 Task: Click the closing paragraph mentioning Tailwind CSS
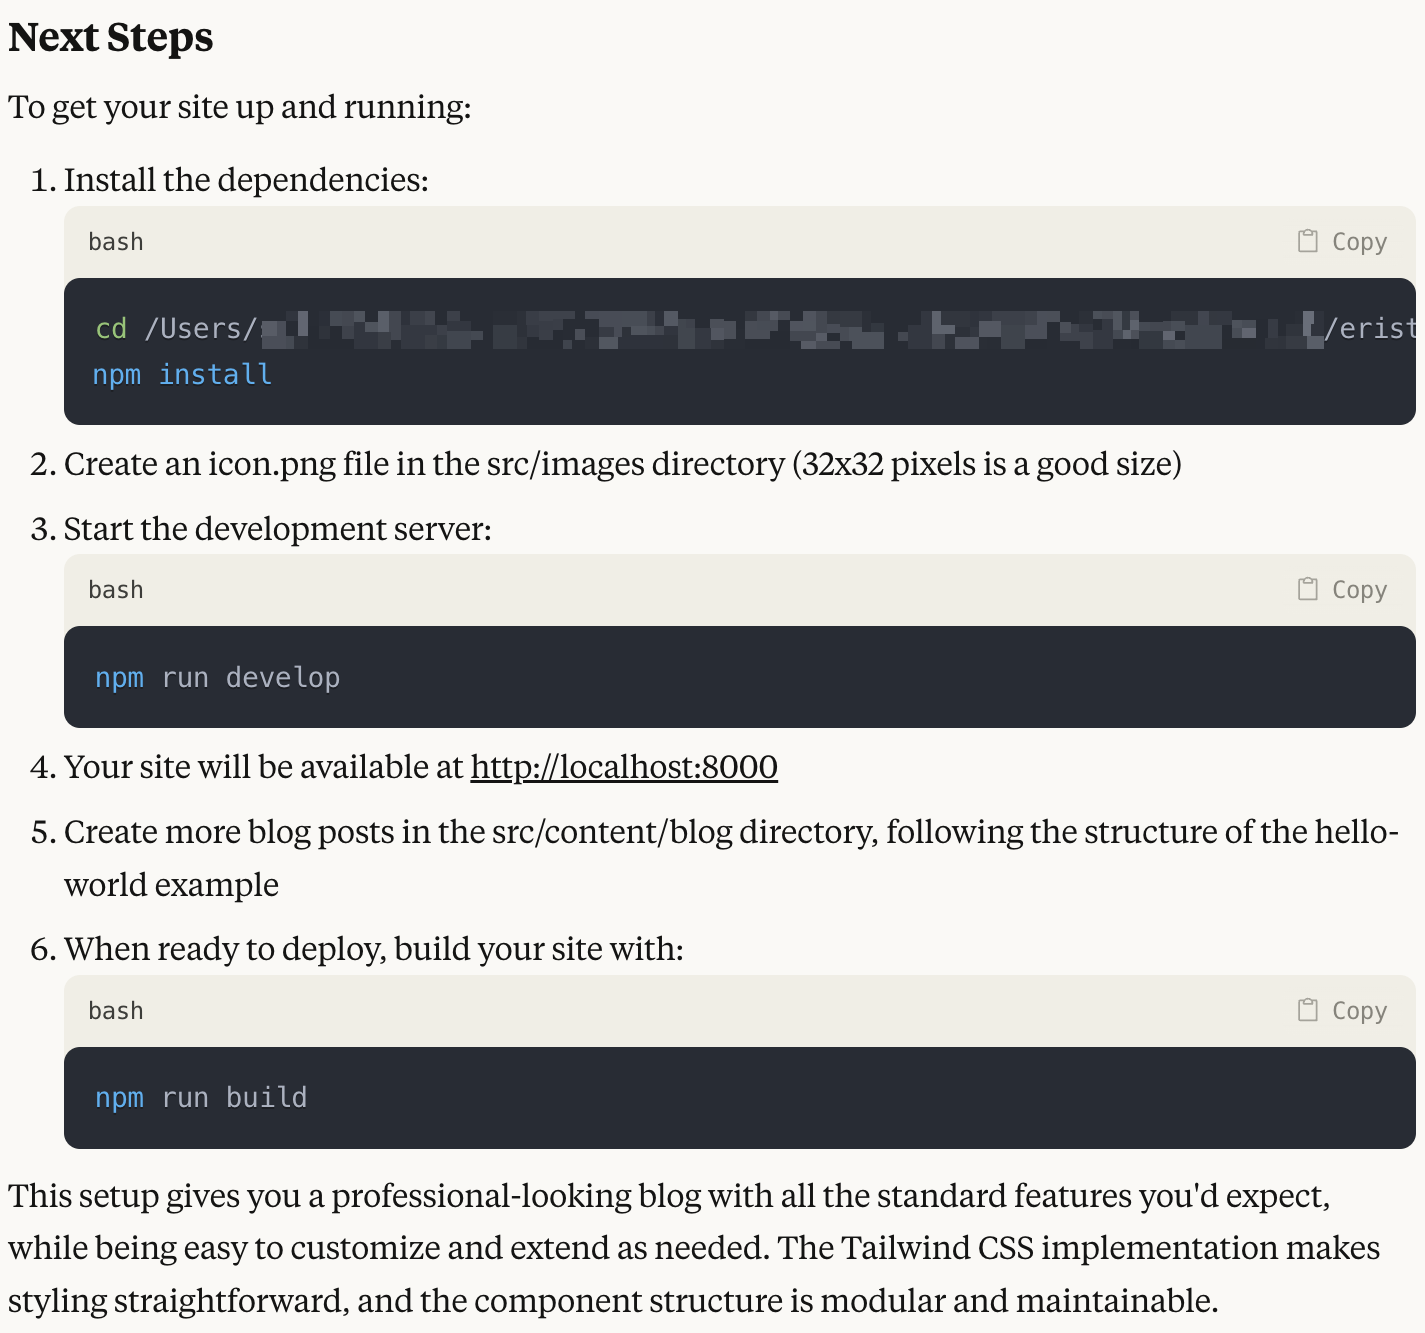pos(694,1248)
